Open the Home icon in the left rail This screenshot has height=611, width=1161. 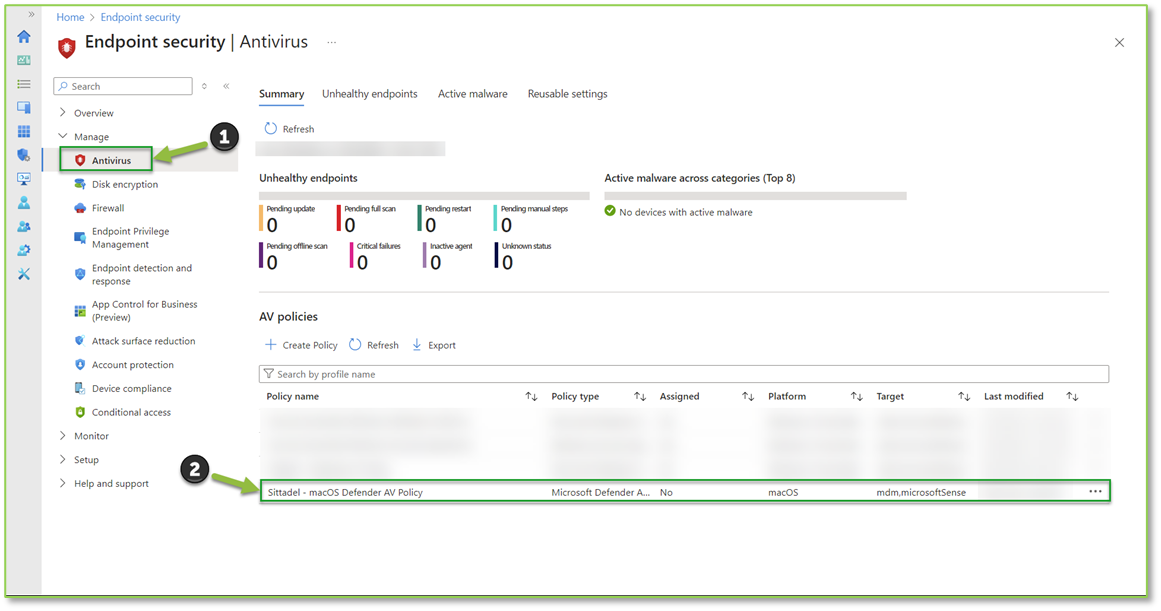pyautogui.click(x=23, y=36)
